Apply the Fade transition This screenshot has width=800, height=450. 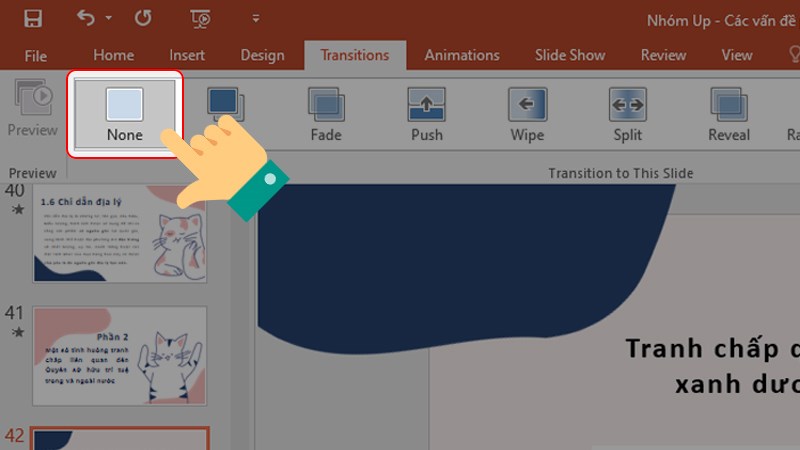pyautogui.click(x=326, y=112)
